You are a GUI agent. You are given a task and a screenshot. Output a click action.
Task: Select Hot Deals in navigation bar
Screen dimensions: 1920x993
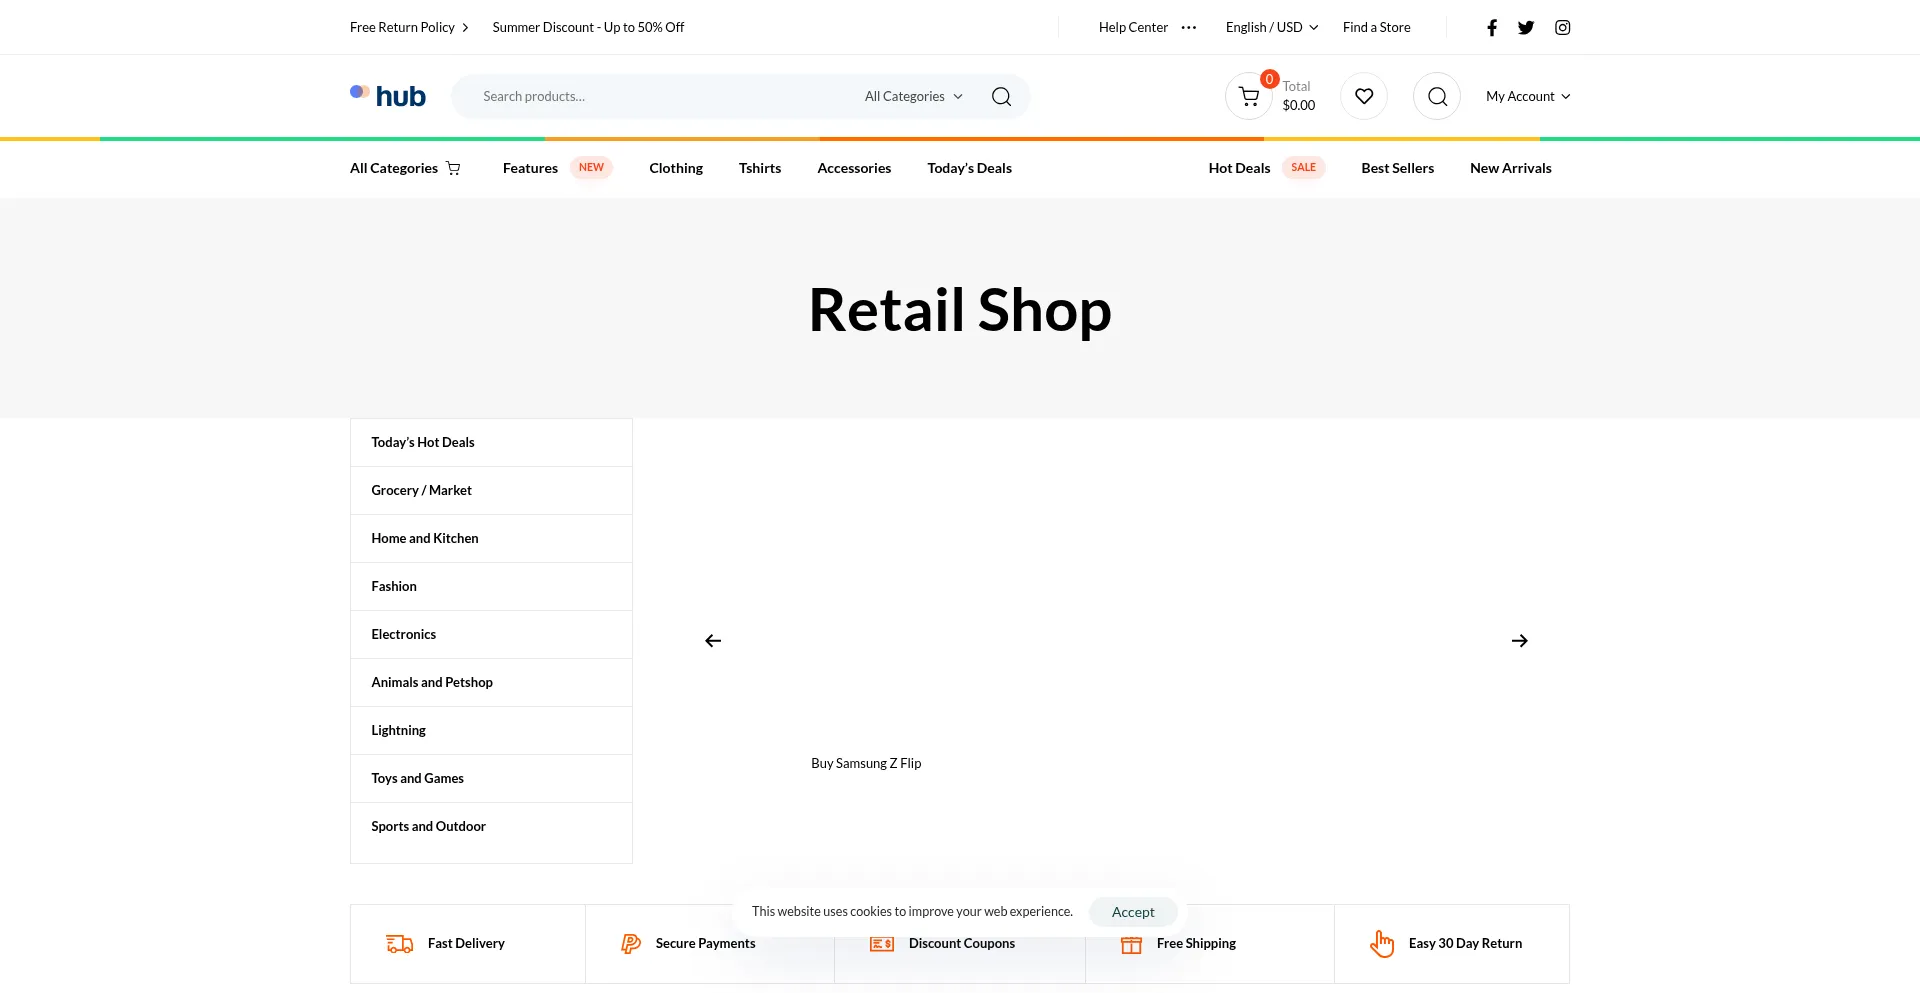[1239, 169]
